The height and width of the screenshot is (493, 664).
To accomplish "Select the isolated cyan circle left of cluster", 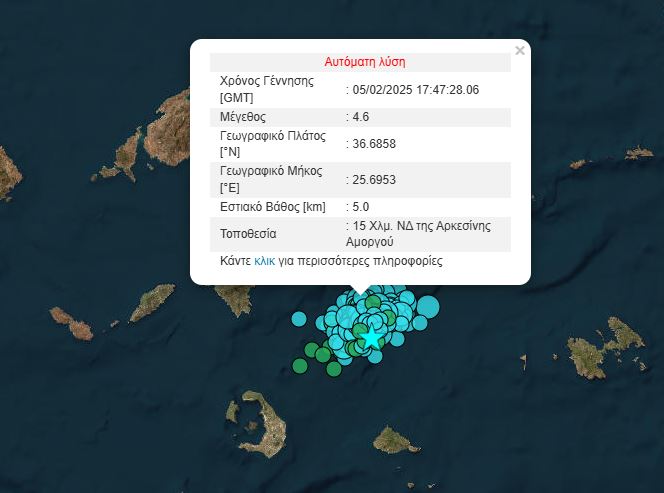I will click(299, 319).
